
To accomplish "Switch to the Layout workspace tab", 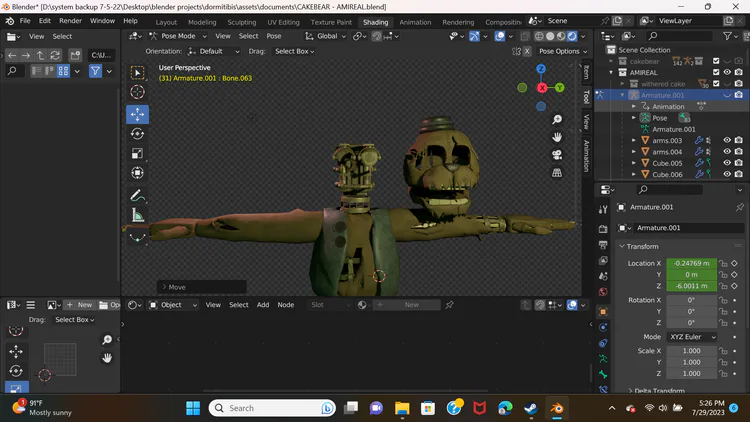I will coord(166,22).
